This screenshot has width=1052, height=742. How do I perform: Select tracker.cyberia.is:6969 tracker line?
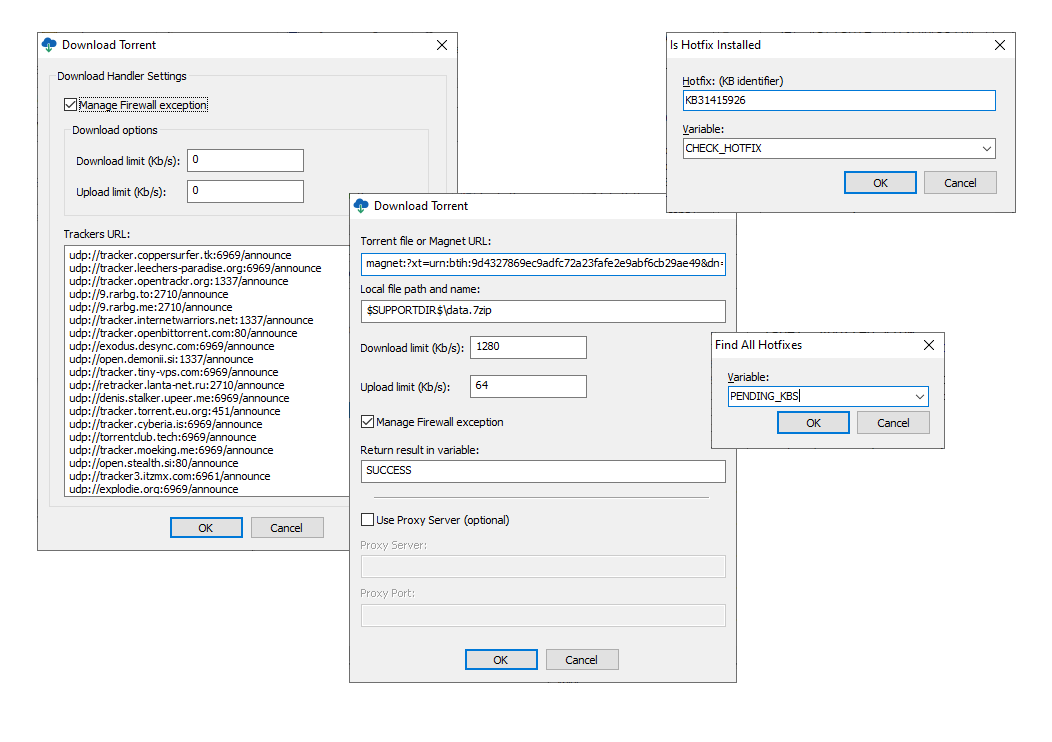click(166, 424)
